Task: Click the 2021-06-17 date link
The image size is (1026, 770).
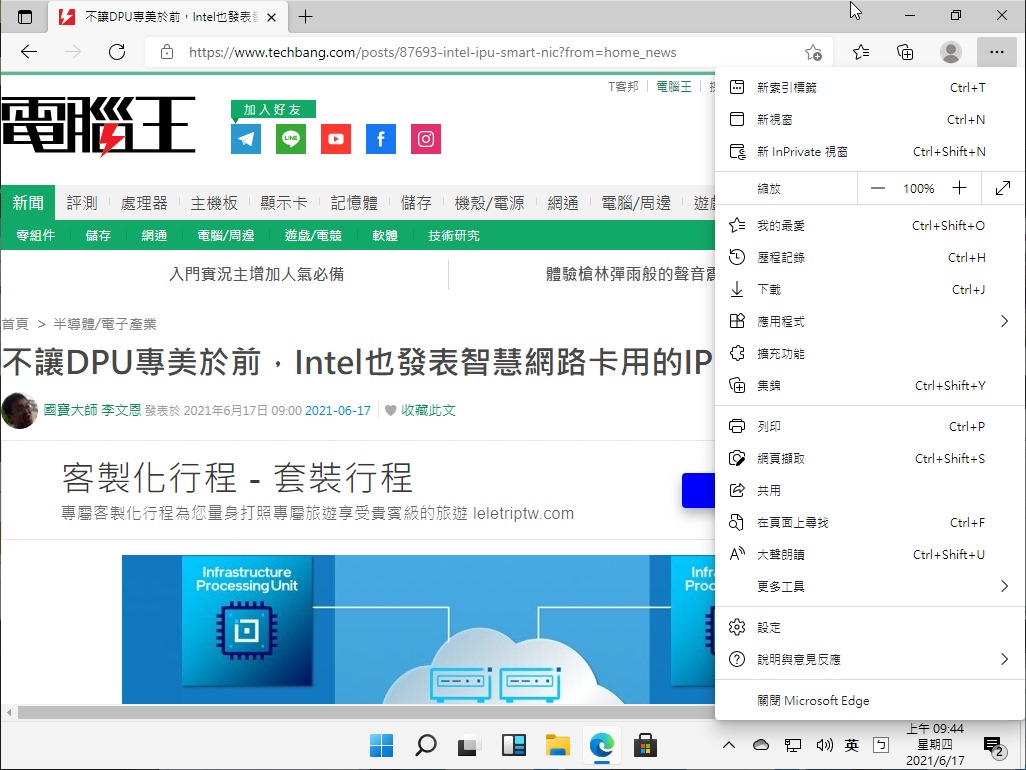Action: (x=338, y=410)
